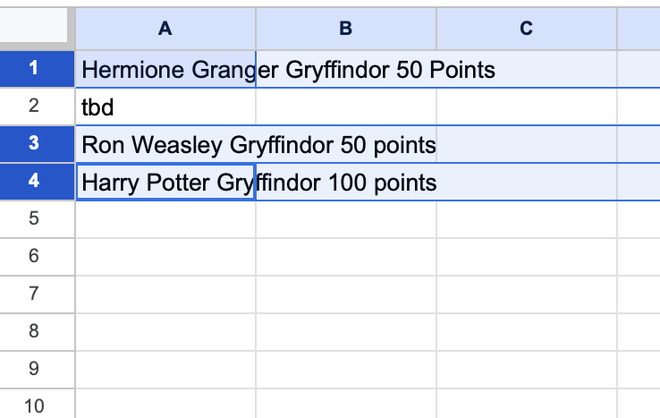The image size is (660, 418).
Task: Select row 6 header
Action: pos(34,256)
